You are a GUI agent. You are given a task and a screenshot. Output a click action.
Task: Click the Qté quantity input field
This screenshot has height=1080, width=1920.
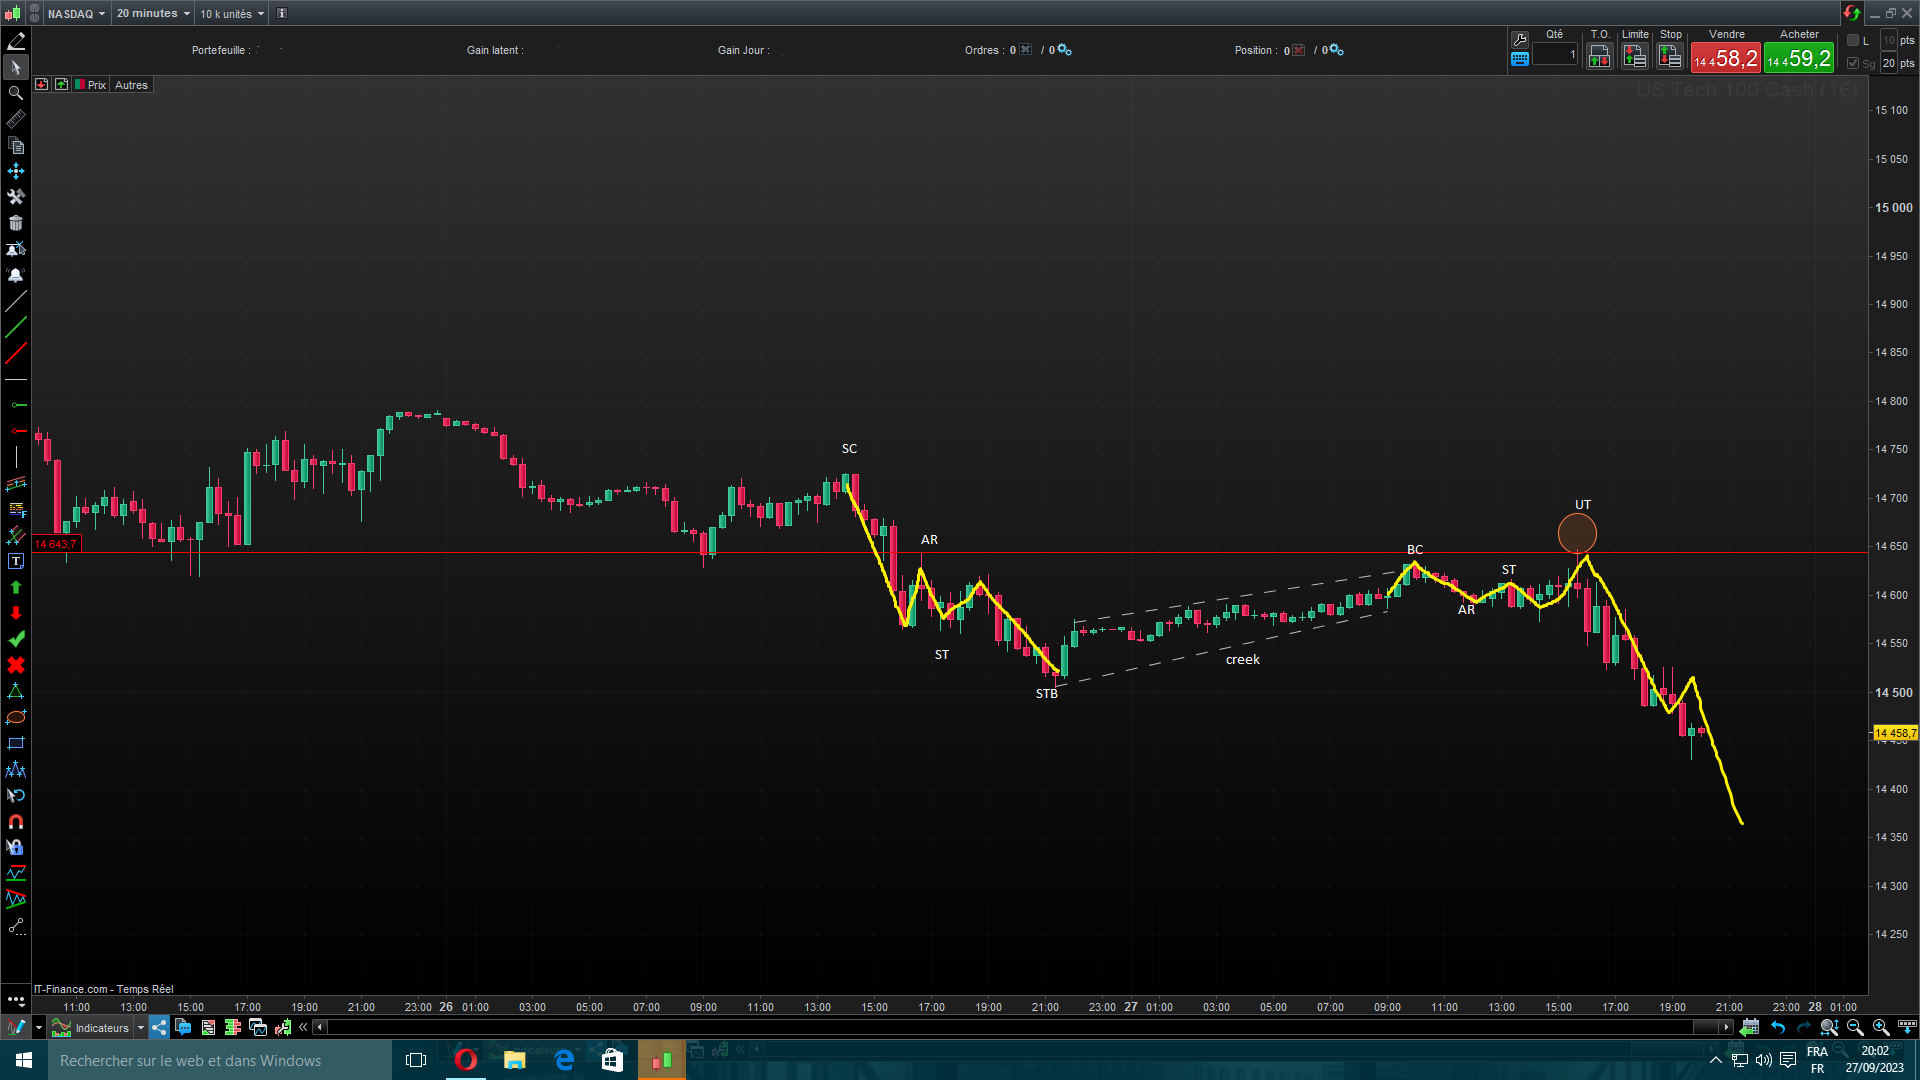point(1555,55)
